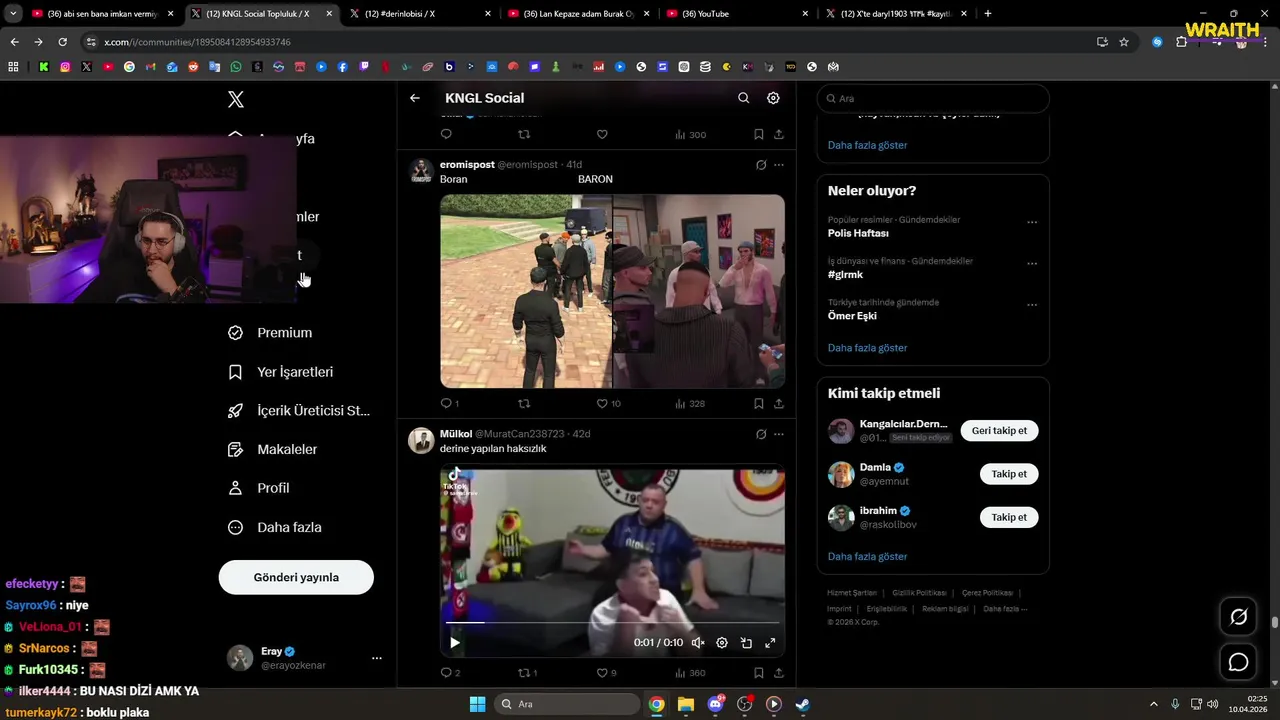Follow ibrahim

coord(1009,517)
